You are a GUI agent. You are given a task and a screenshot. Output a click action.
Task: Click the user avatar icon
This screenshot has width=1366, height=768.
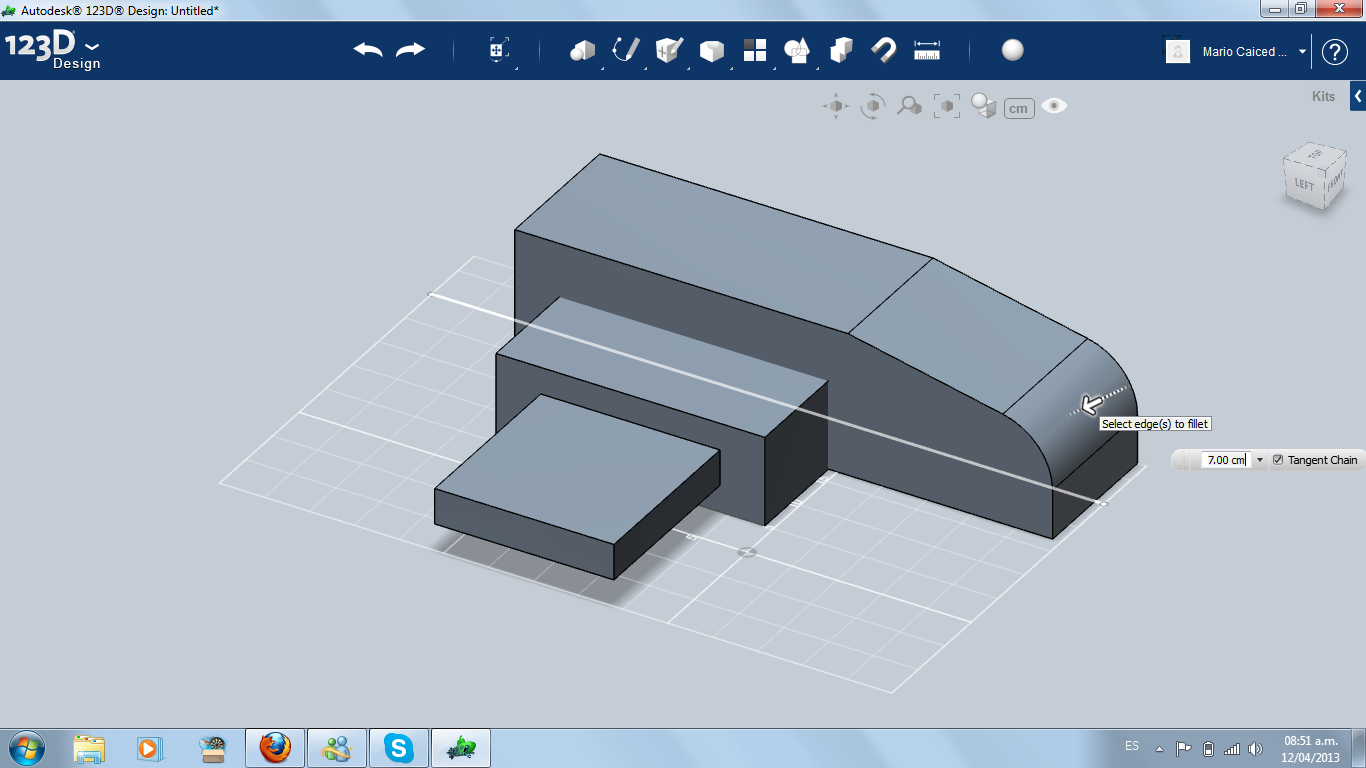coord(1178,51)
